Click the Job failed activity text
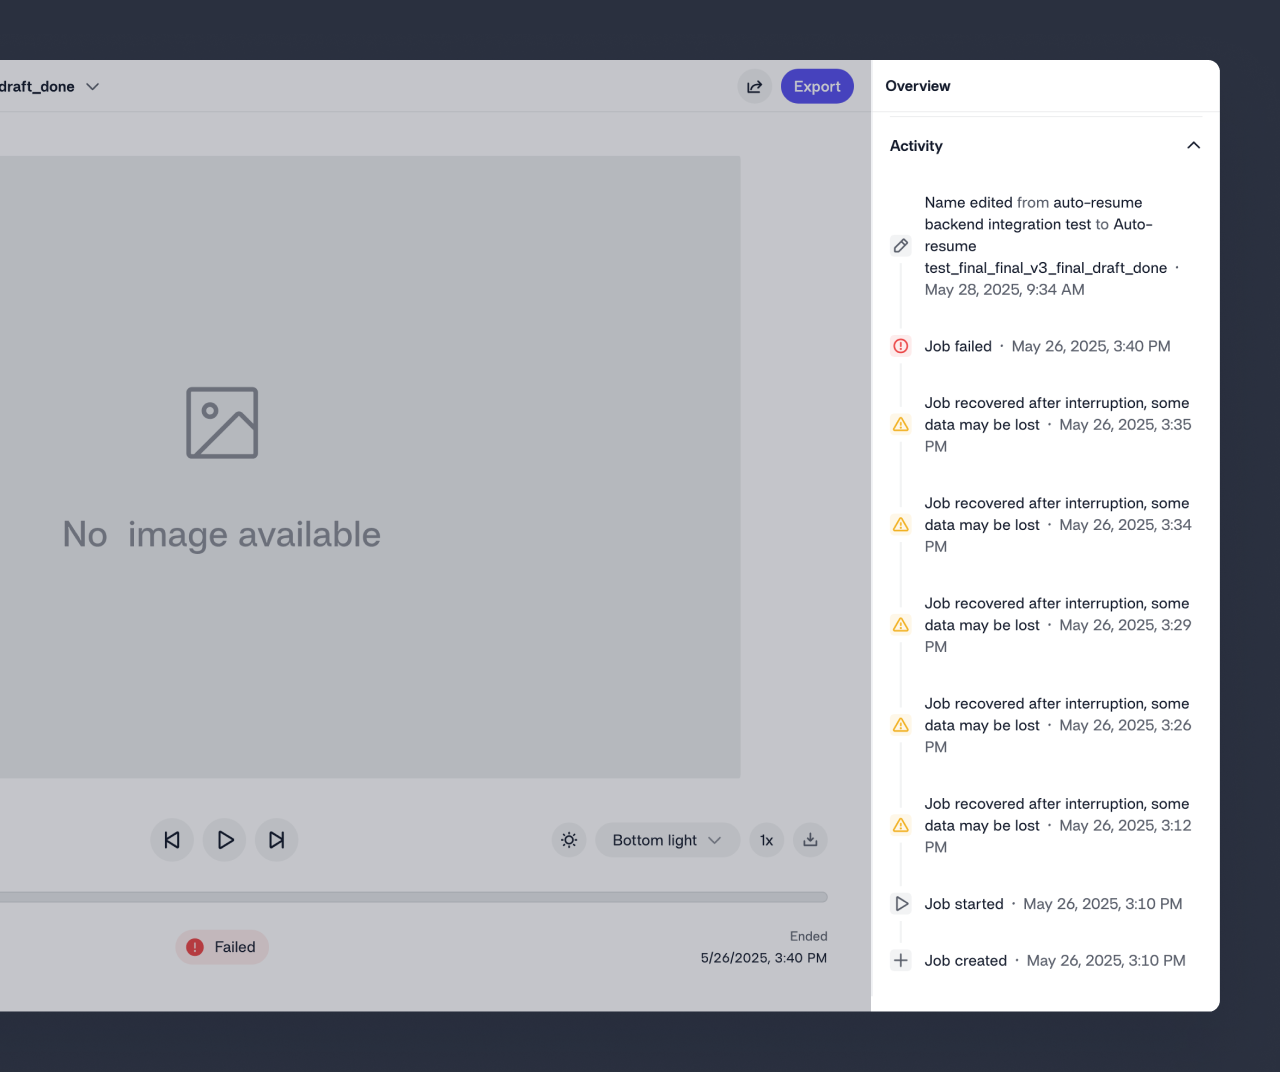Image resolution: width=1280 pixels, height=1072 pixels. [958, 346]
